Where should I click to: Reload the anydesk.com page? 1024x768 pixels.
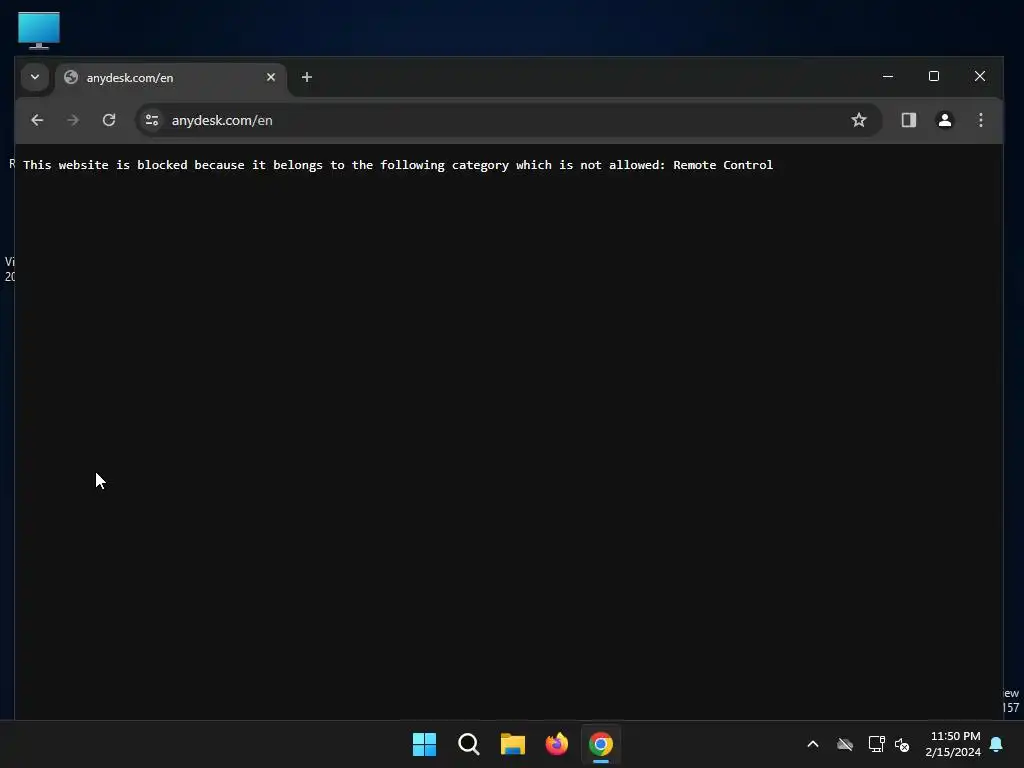click(x=109, y=120)
